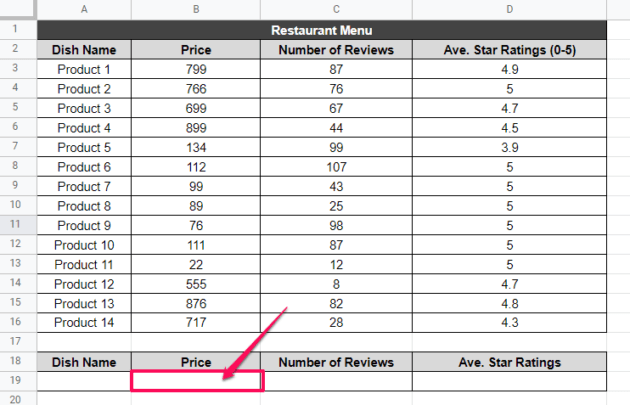
Task: Click the Number of Reviews header cell in row 2
Action: pyautogui.click(x=335, y=49)
